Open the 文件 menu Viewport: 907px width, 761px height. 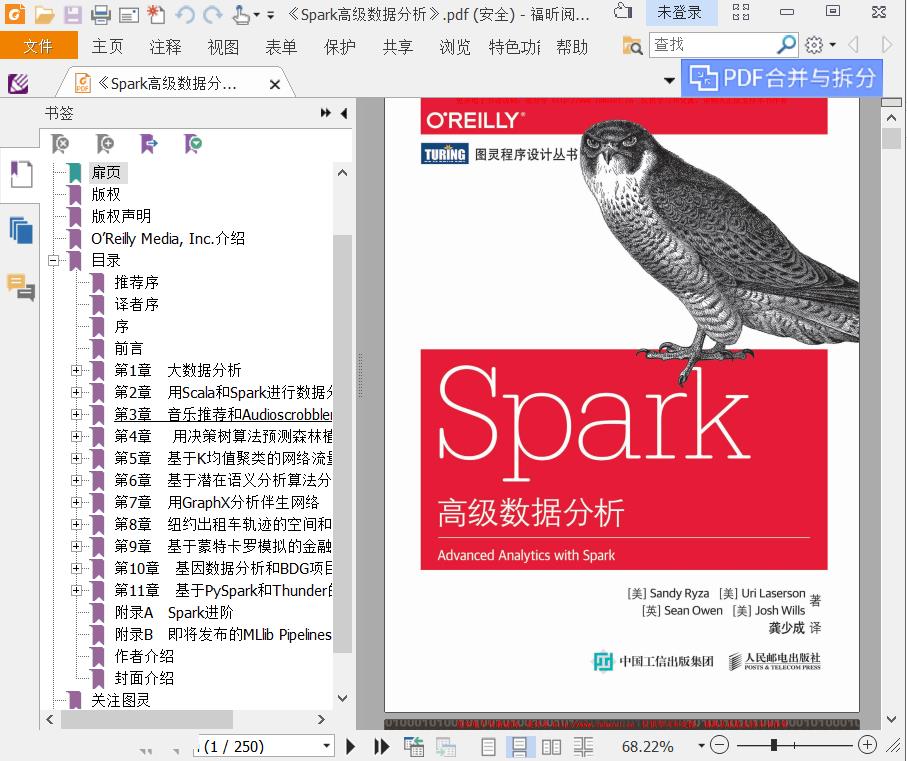pos(38,46)
